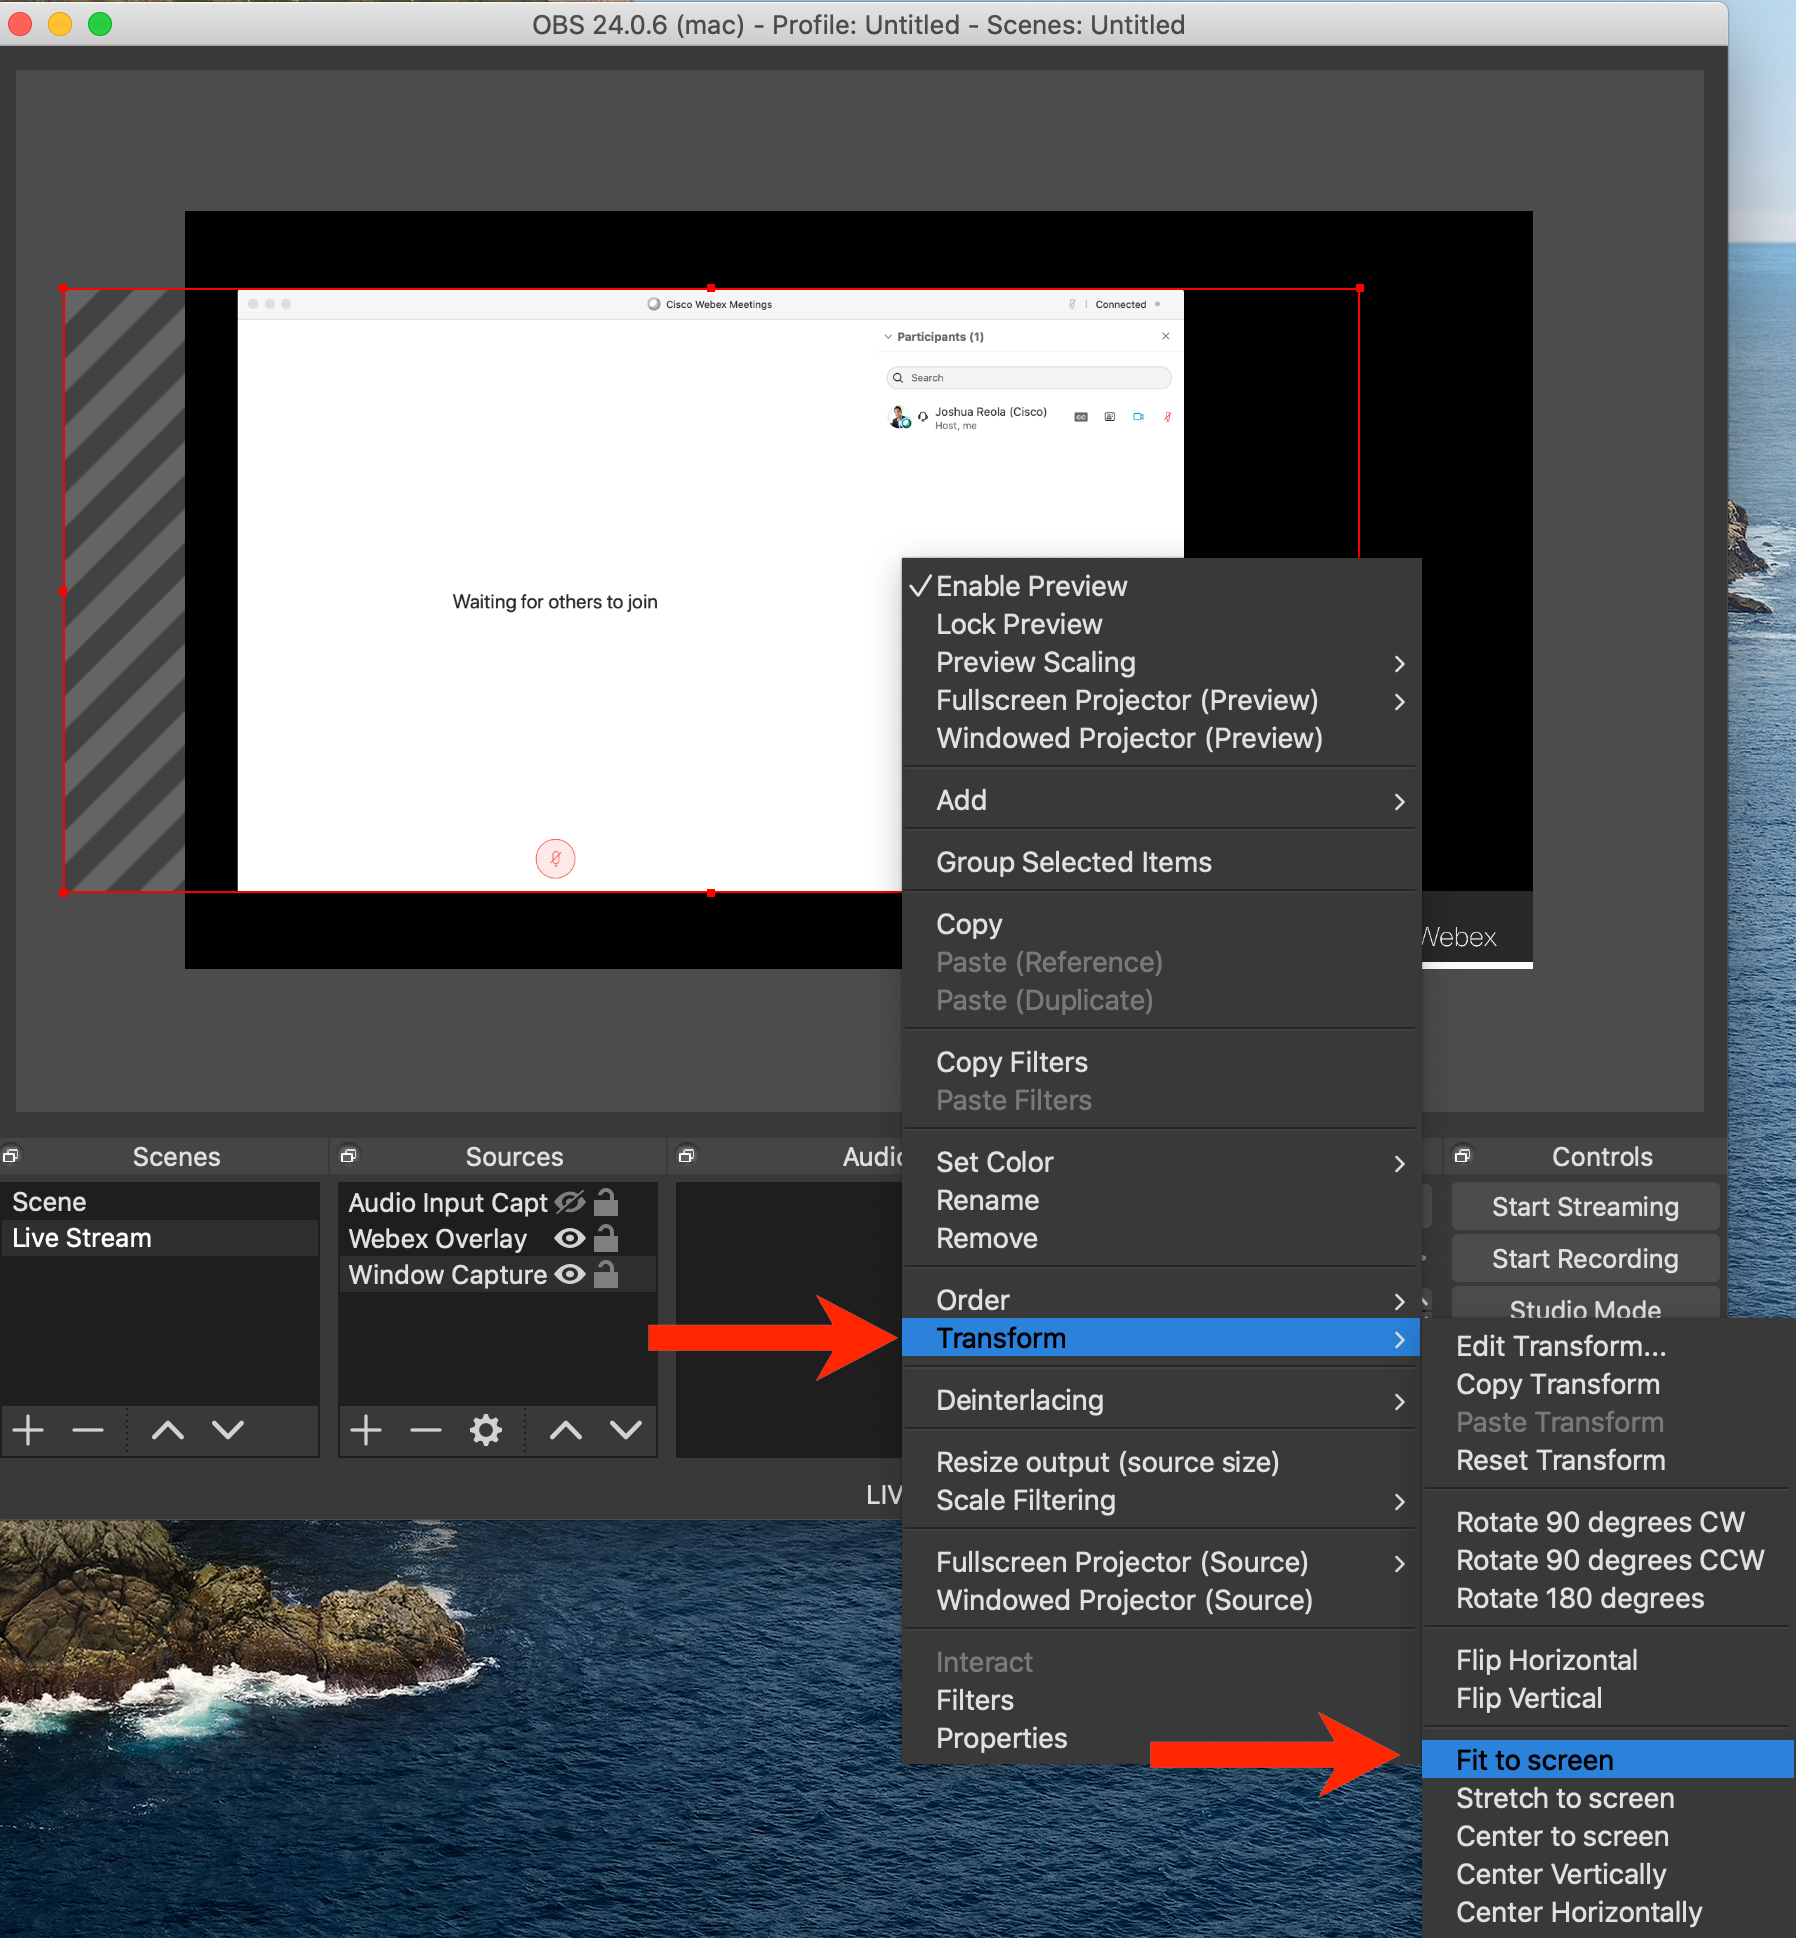
Task: Uncheck Enable Preview menu item
Action: click(x=1160, y=586)
